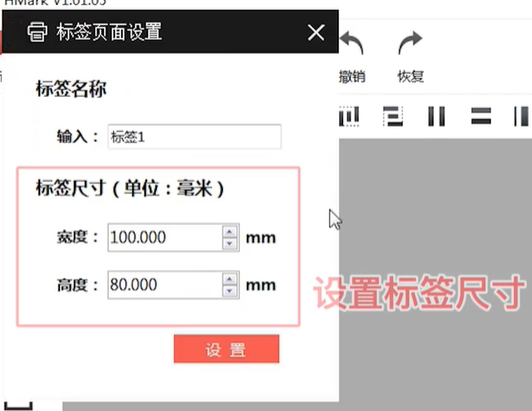This screenshot has height=411, width=532.
Task: Select the horizontal-bars-with-dotted-border alignment icon
Action: coord(393,116)
